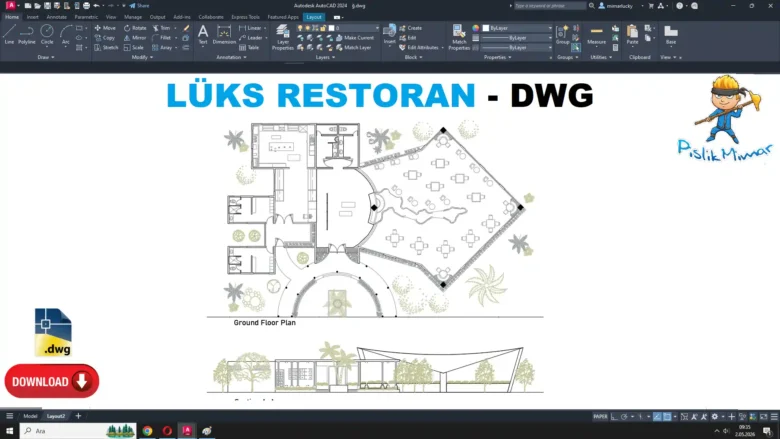The image size is (780, 439).
Task: Expand the Draw panel
Action: [46, 58]
